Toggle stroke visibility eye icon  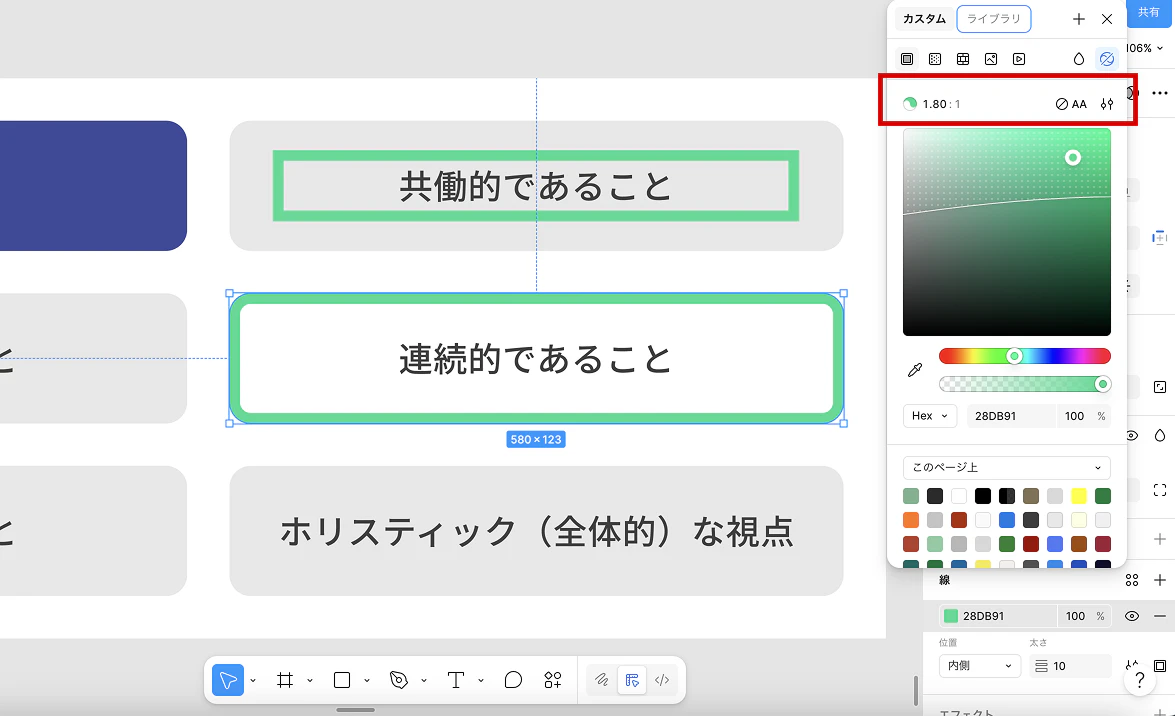(x=1132, y=616)
